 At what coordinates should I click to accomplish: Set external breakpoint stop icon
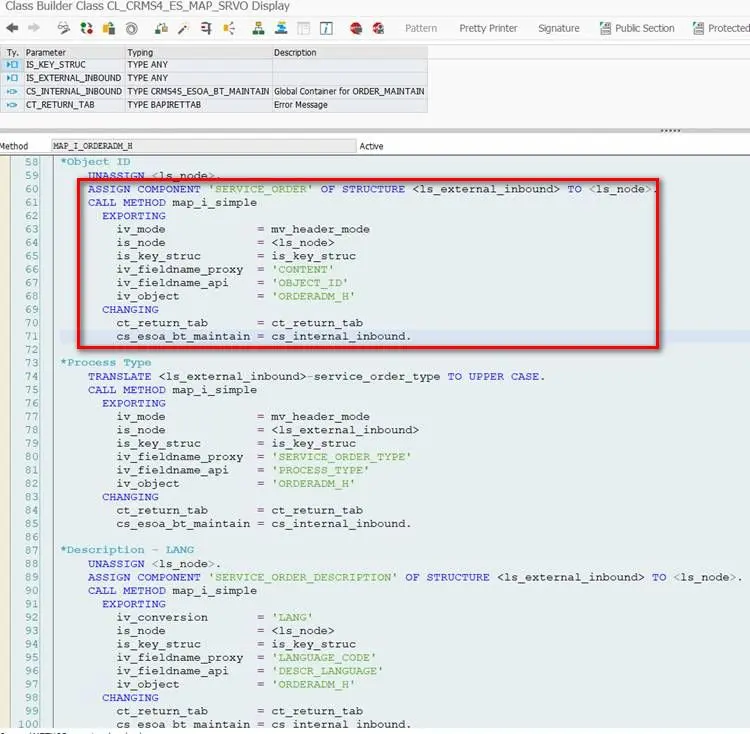(378, 29)
